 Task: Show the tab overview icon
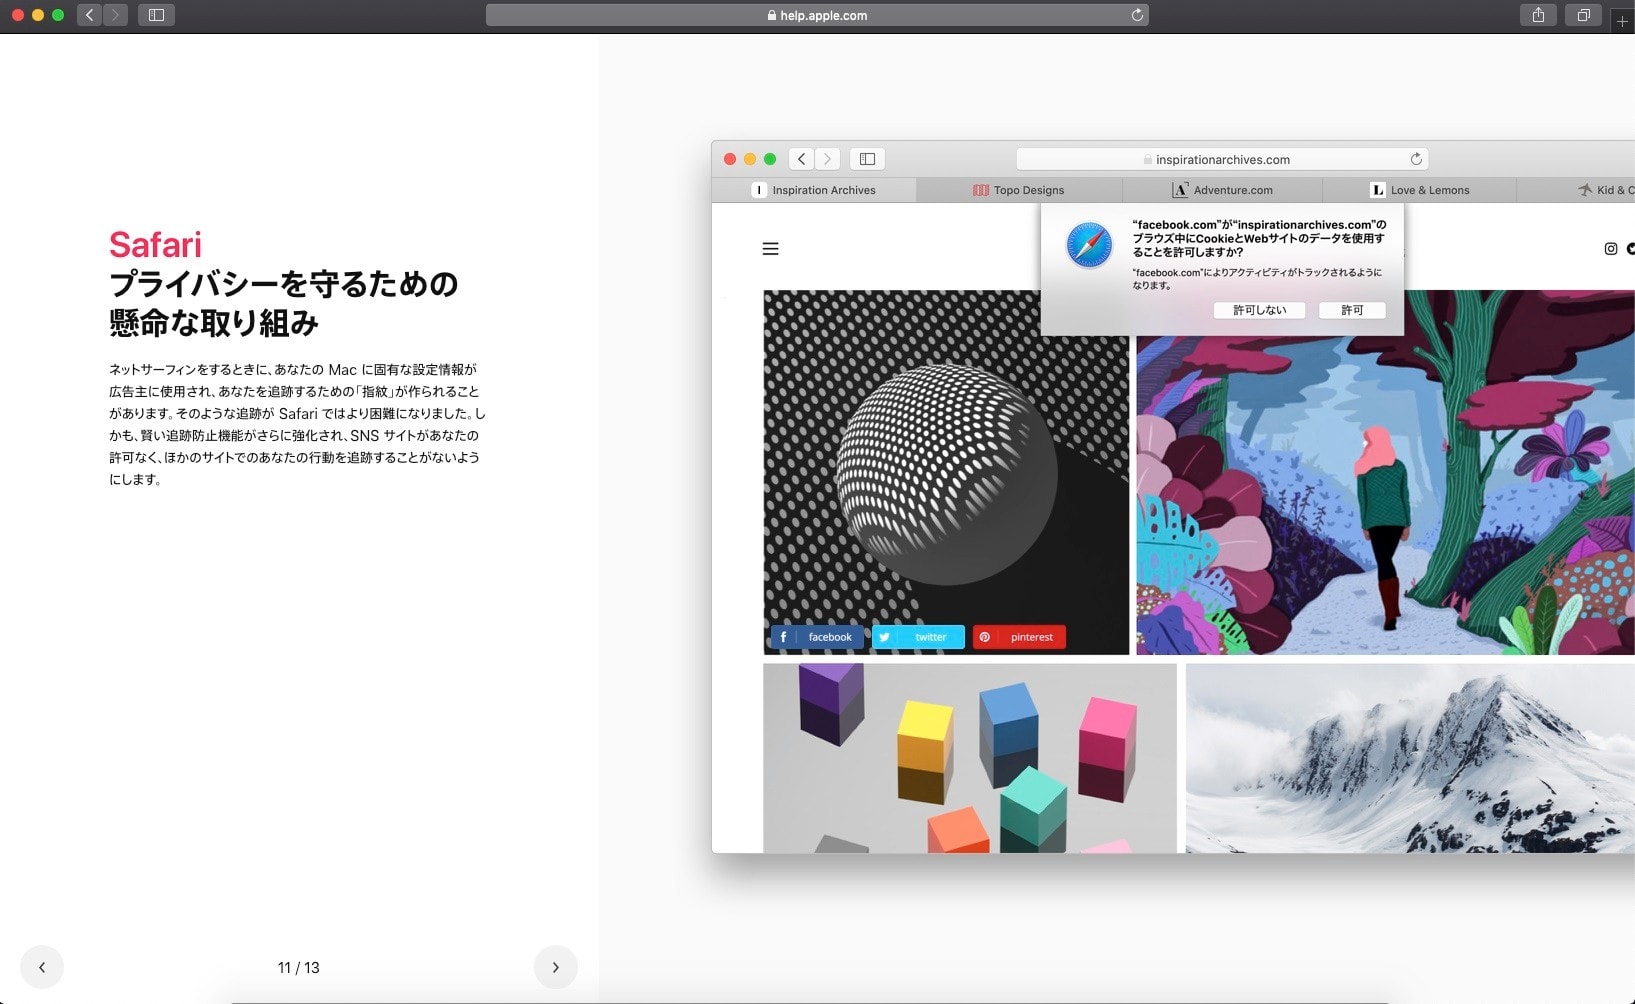click(1583, 15)
